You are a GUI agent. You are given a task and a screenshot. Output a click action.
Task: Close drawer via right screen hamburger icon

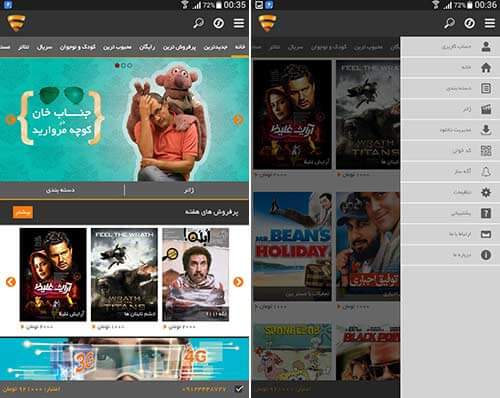pos(490,23)
